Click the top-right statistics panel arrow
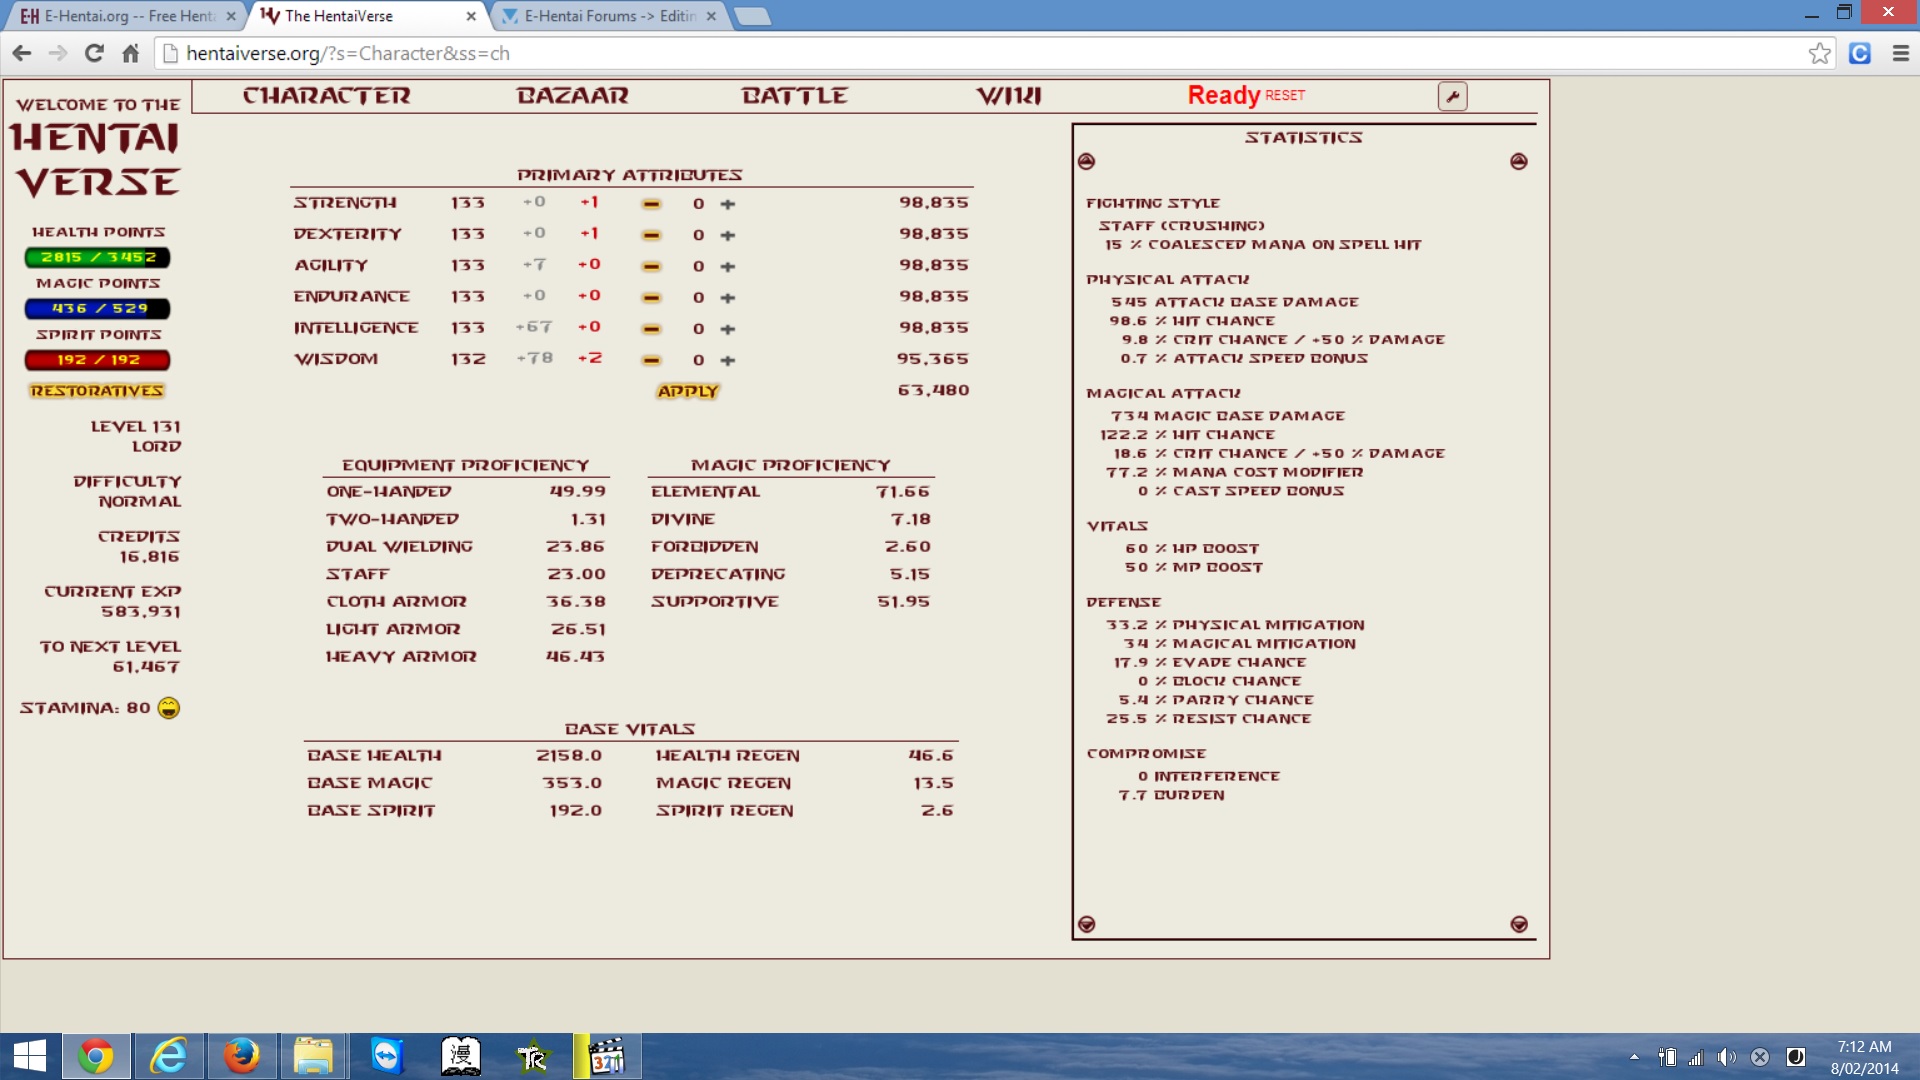Image resolution: width=1920 pixels, height=1080 pixels. (x=1519, y=161)
